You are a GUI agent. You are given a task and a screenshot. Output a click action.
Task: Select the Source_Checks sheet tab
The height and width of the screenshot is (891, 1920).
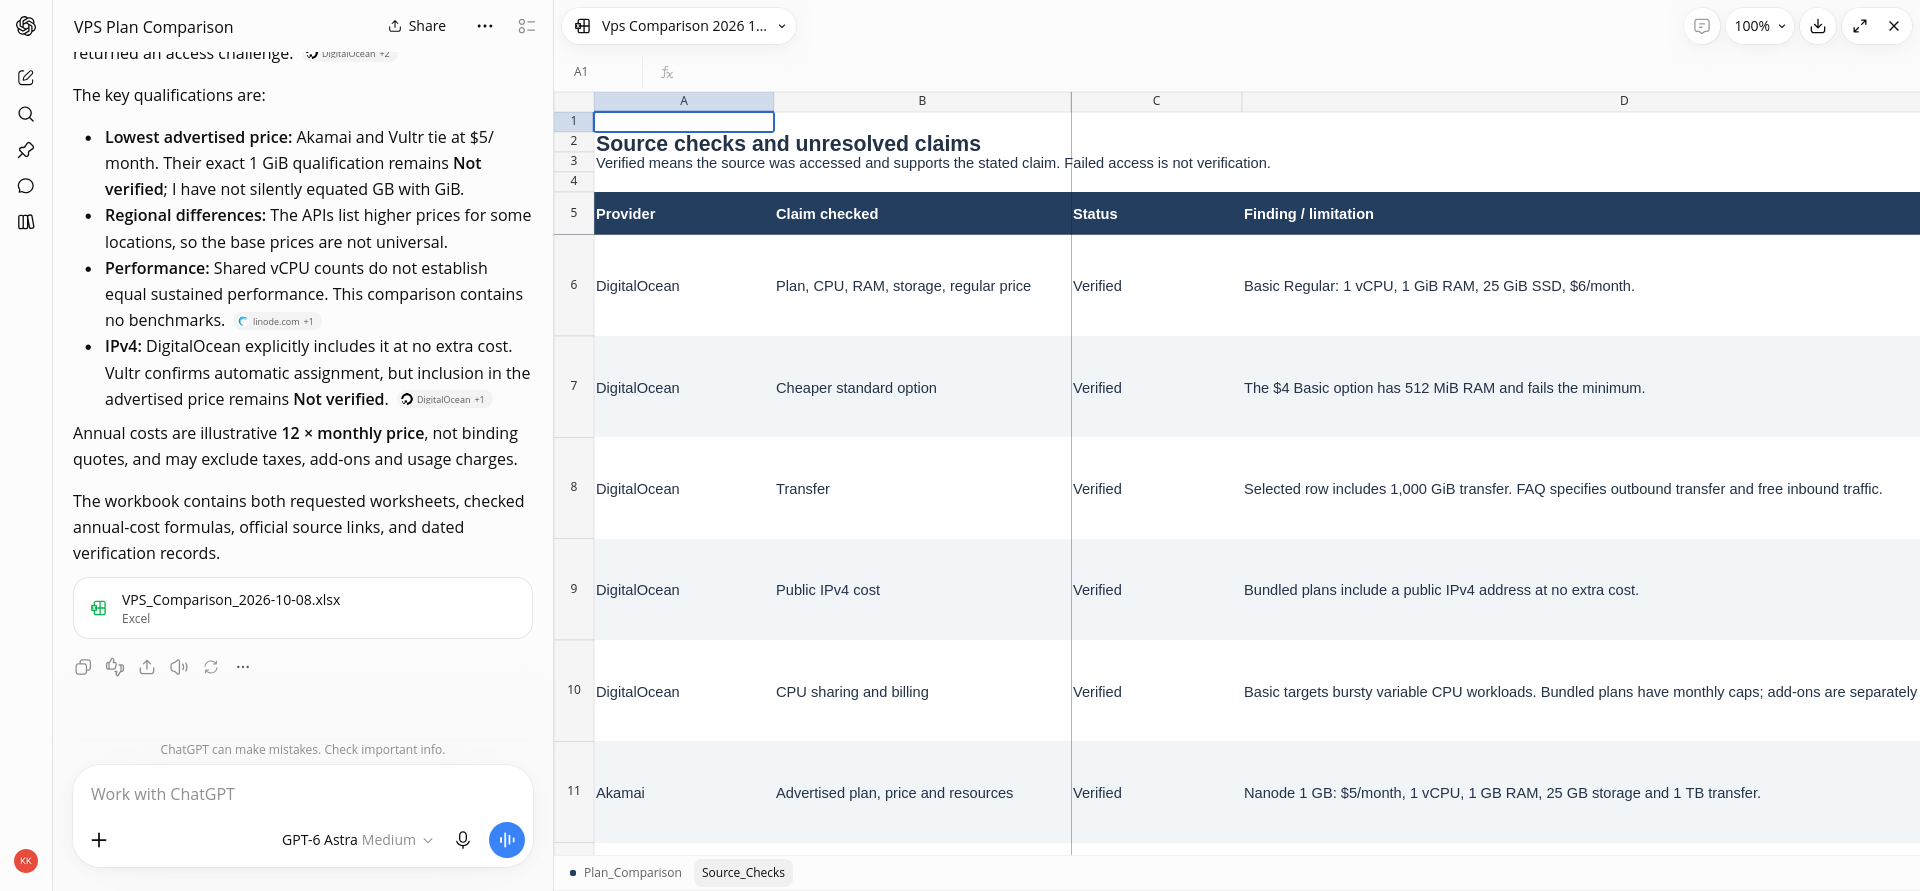pos(743,873)
